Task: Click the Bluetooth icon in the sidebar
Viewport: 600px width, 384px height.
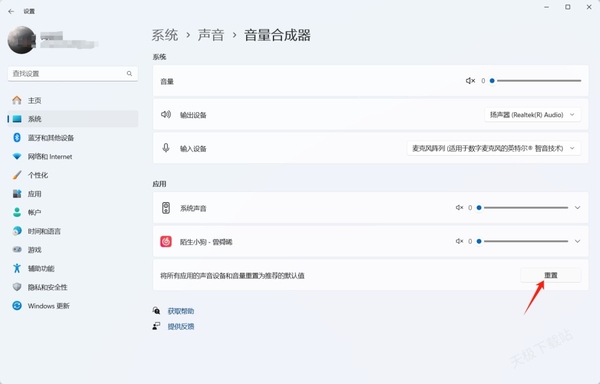Action: coord(17,137)
